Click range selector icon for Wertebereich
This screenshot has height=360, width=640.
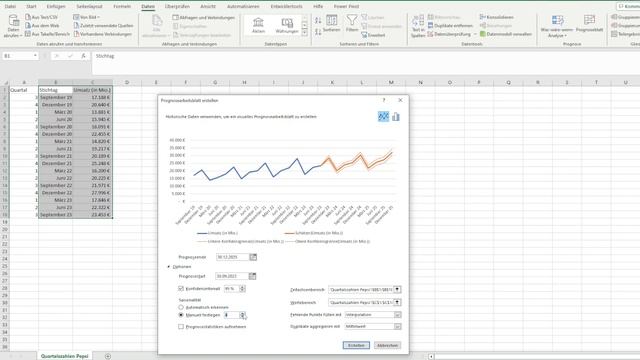pyautogui.click(x=397, y=302)
